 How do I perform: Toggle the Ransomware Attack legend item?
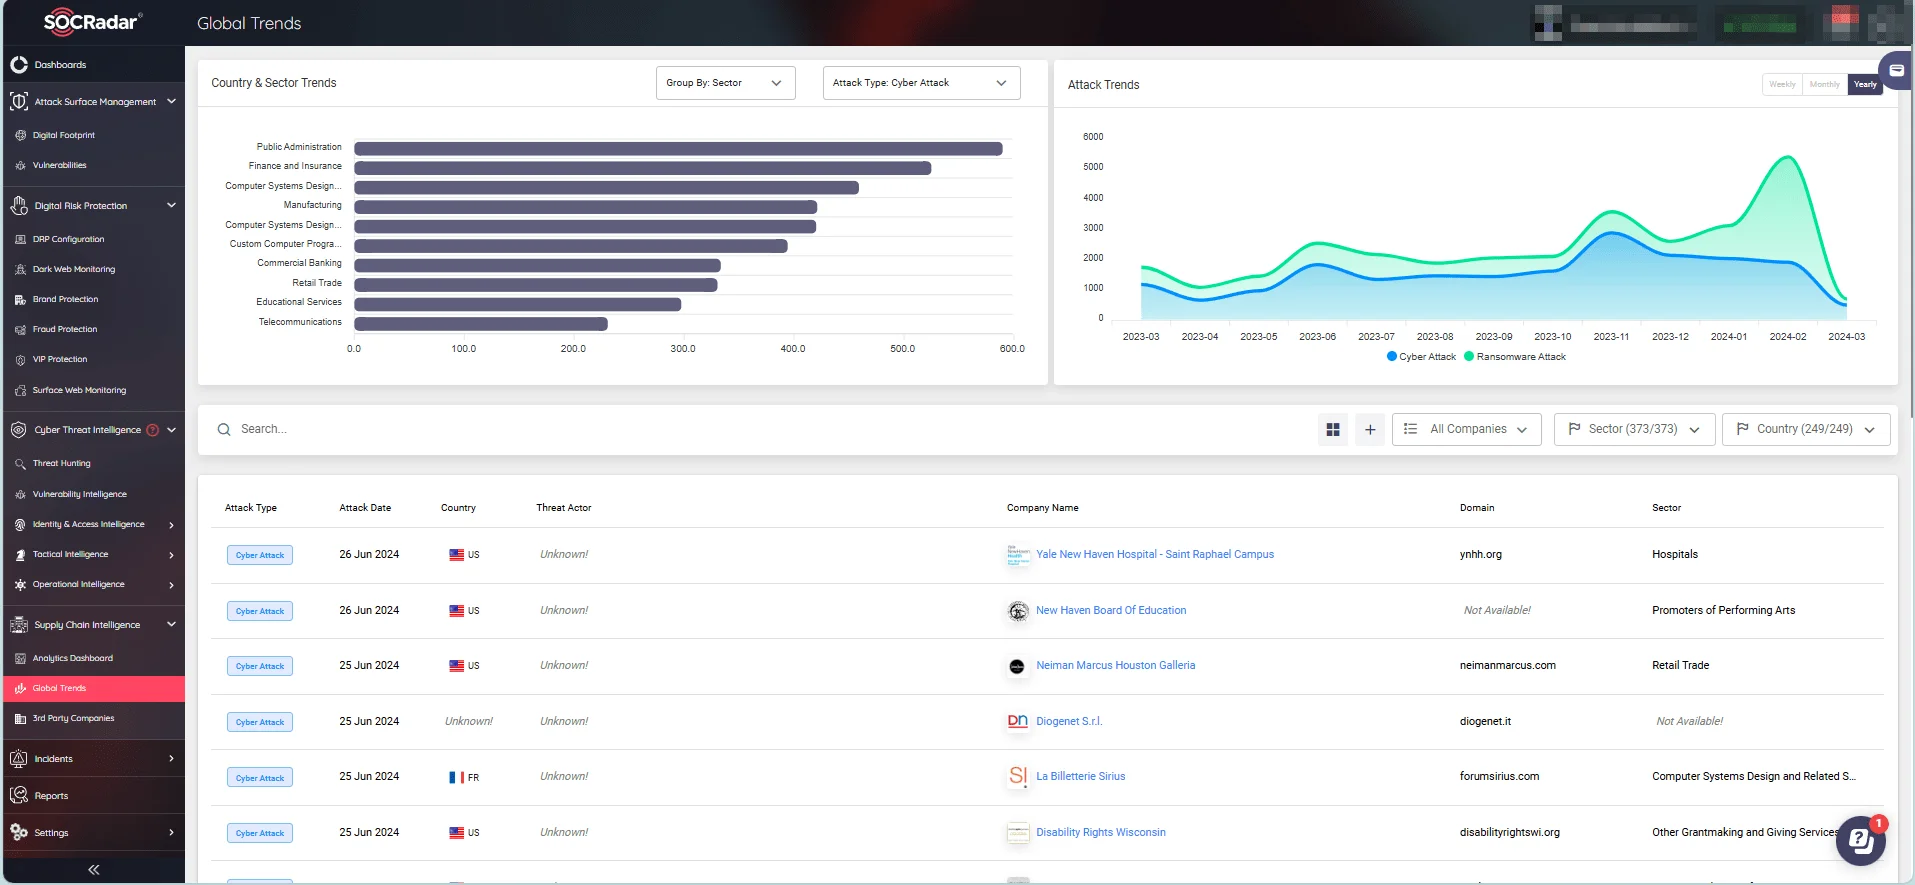tap(1514, 357)
